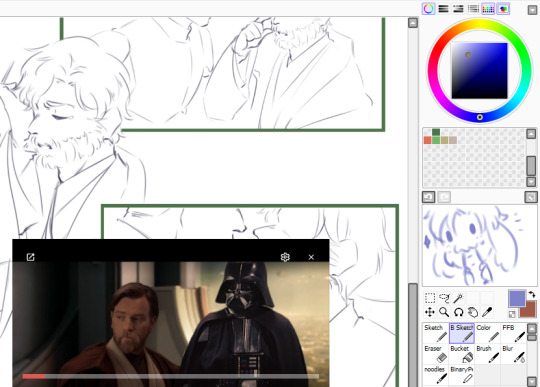This screenshot has height=387, width=540.
Task: Click the swatches panel scrollbar thumb
Action: click(x=531, y=166)
